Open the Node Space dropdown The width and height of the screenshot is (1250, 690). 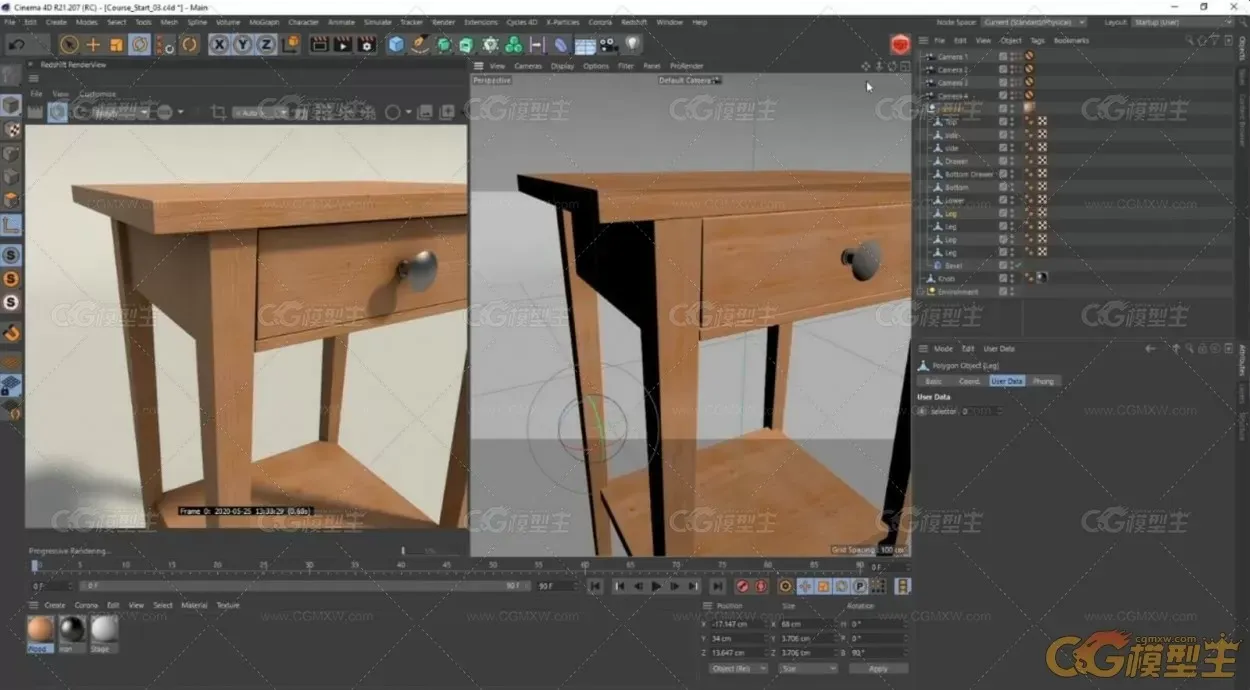coord(1033,22)
